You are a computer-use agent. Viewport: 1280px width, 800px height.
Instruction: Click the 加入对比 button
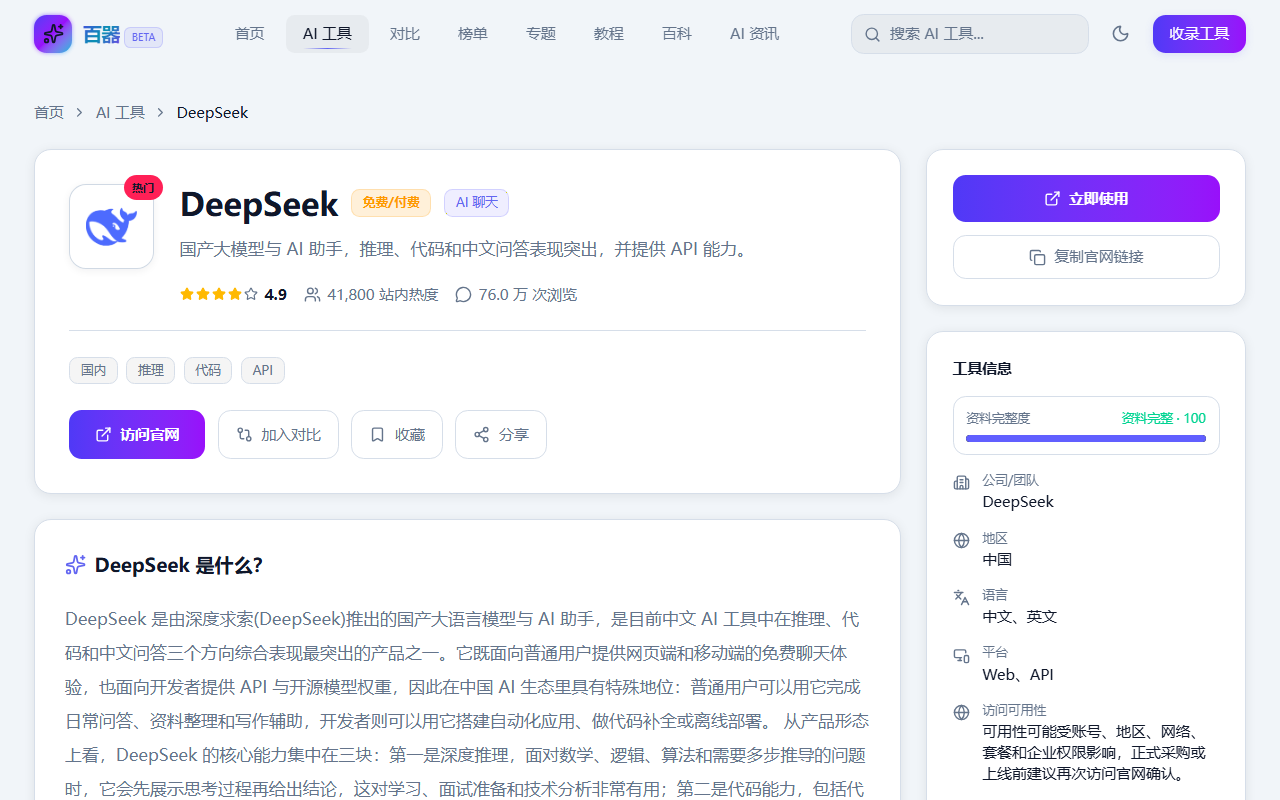[278, 435]
